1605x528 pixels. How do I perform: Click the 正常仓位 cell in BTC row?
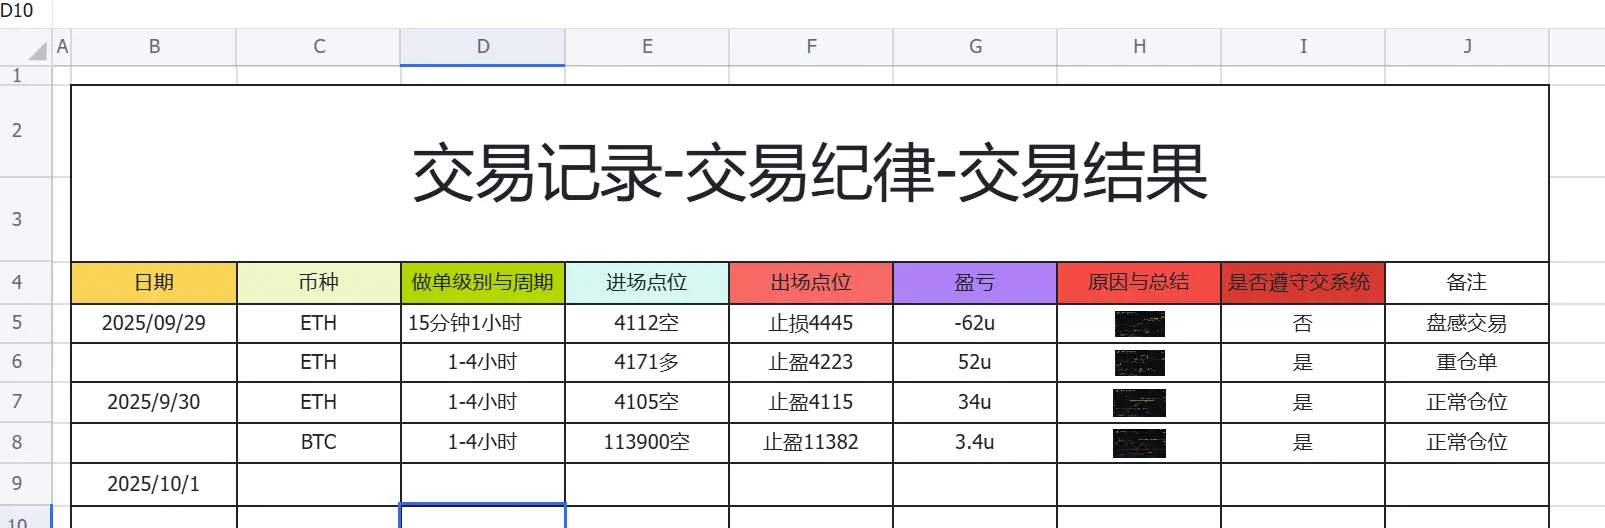click(1467, 442)
